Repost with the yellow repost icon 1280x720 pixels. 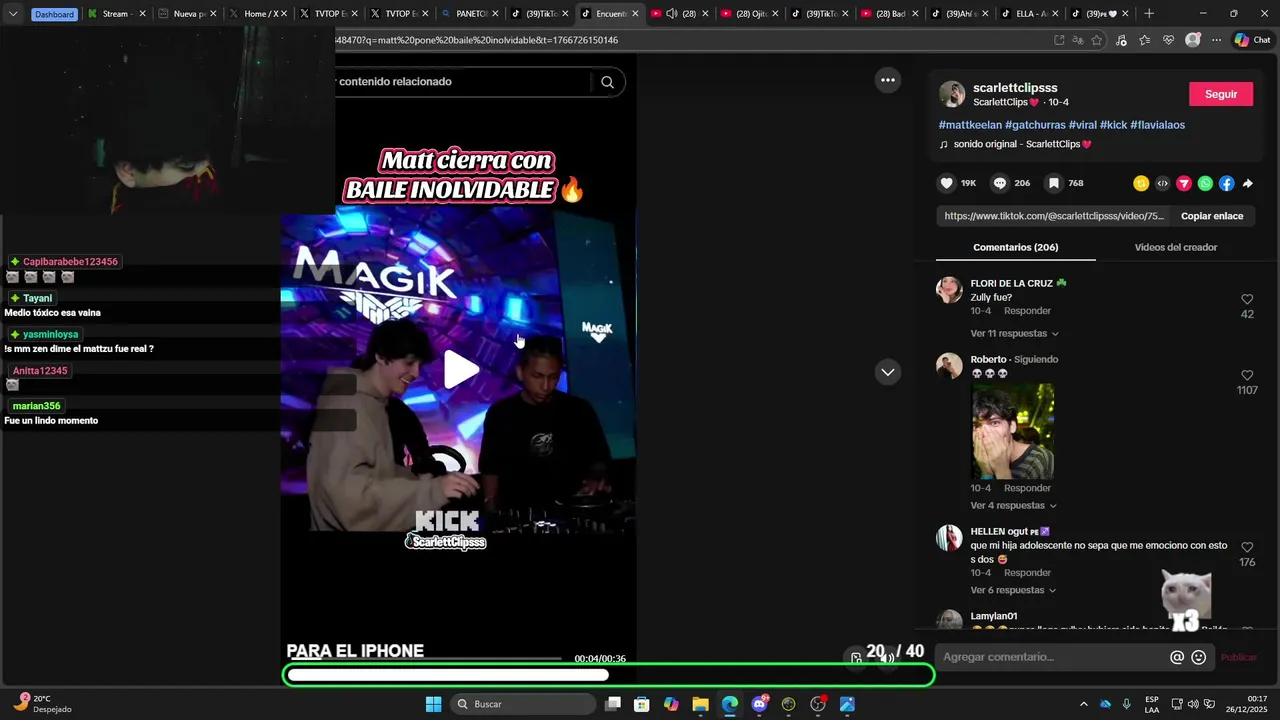pyautogui.click(x=1140, y=183)
